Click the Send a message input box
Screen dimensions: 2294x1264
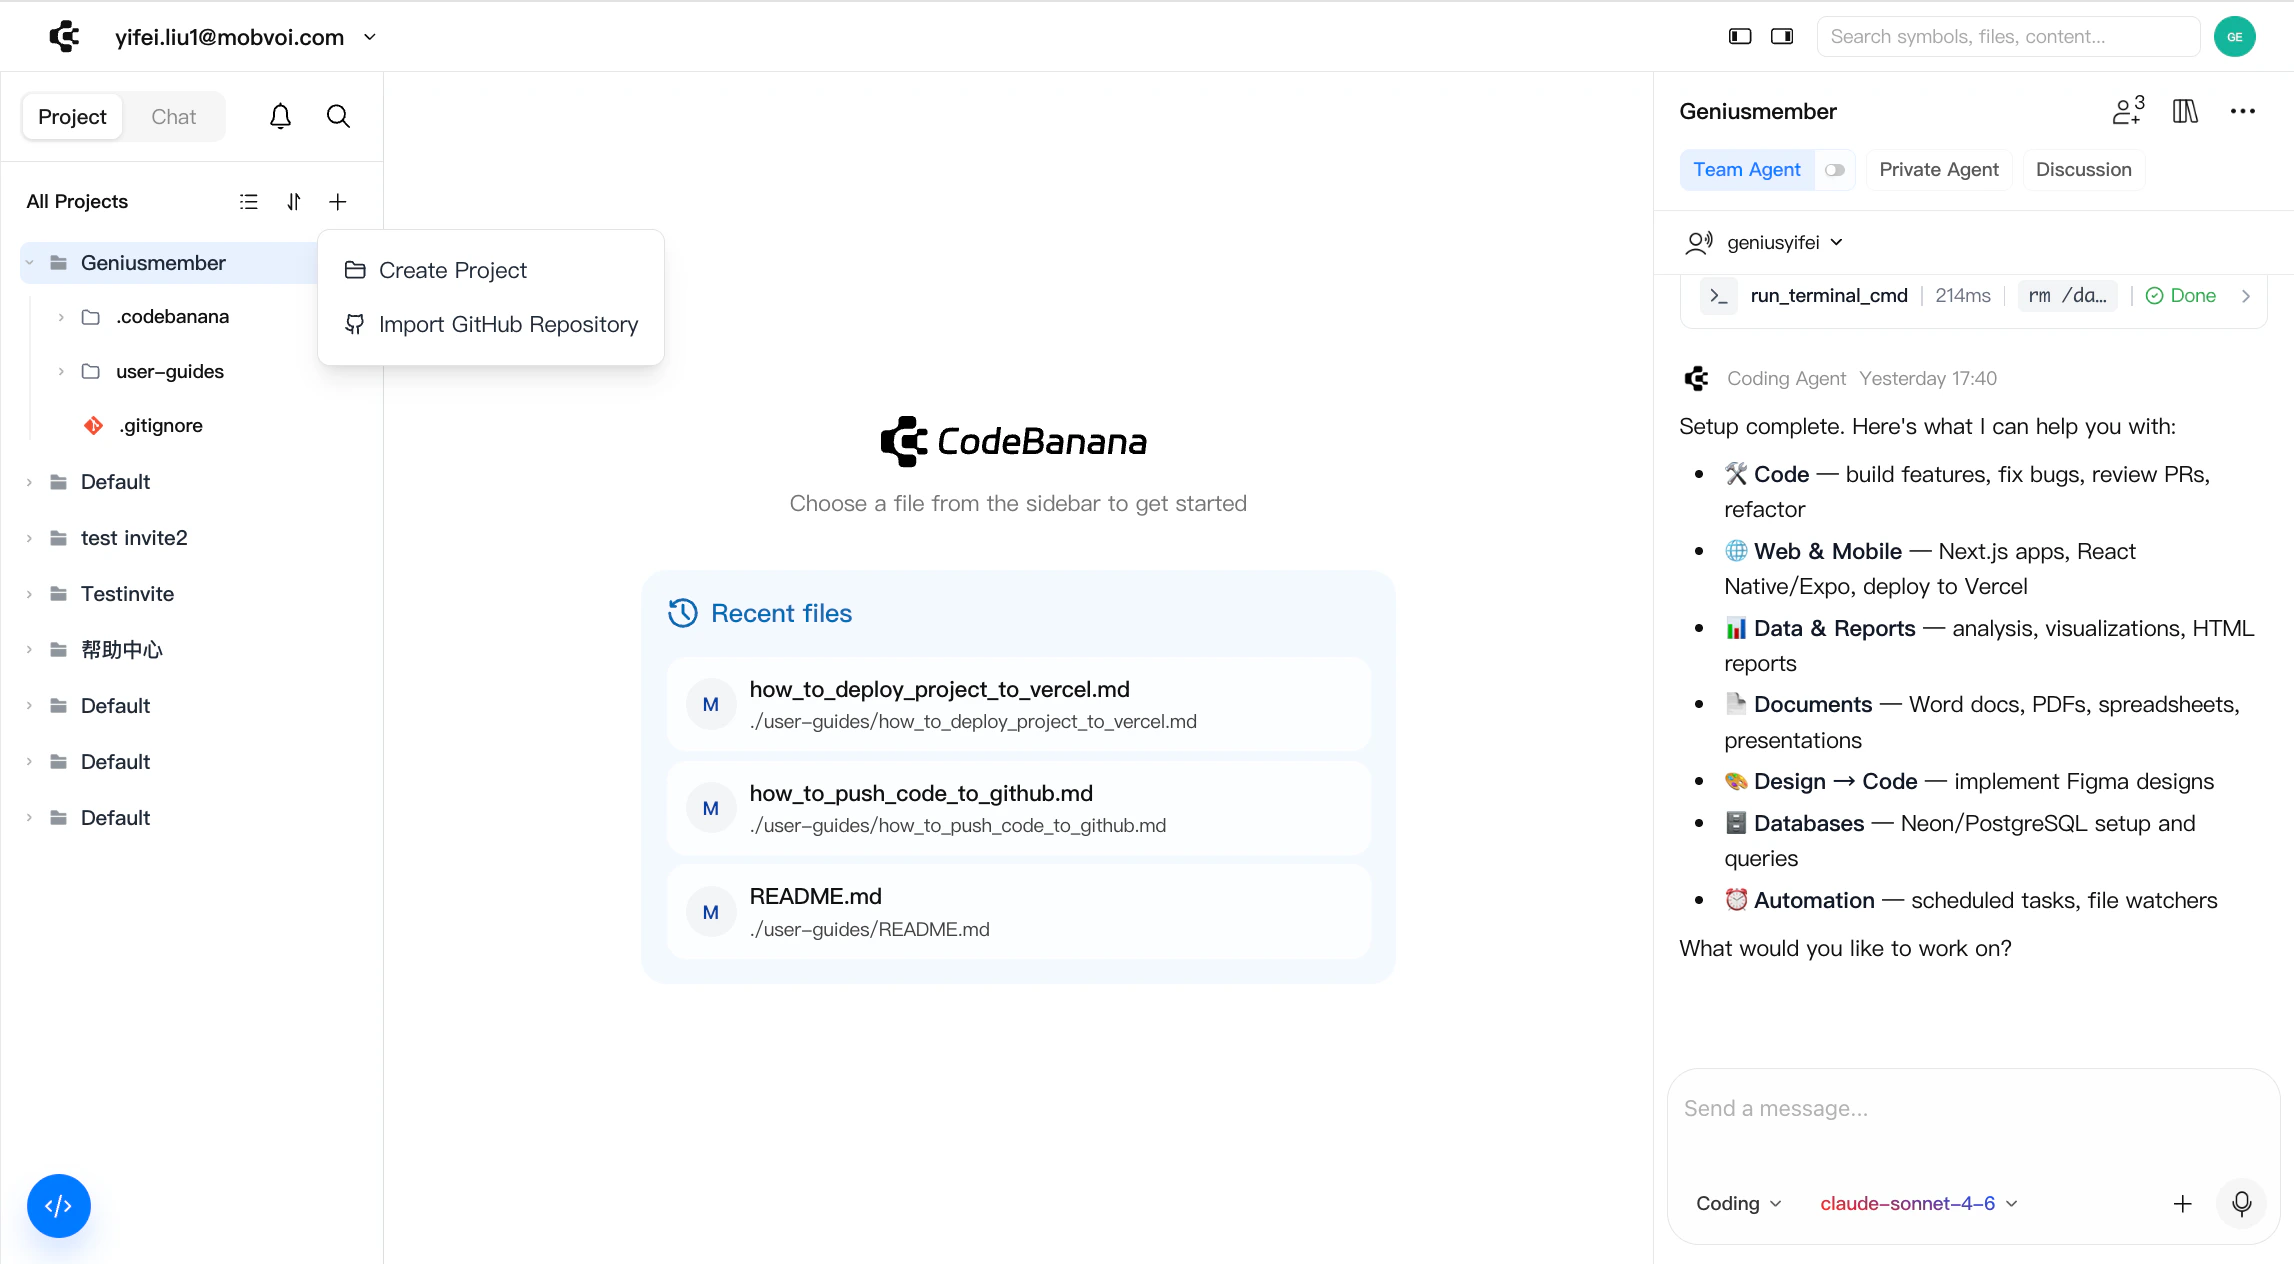1973,1110
